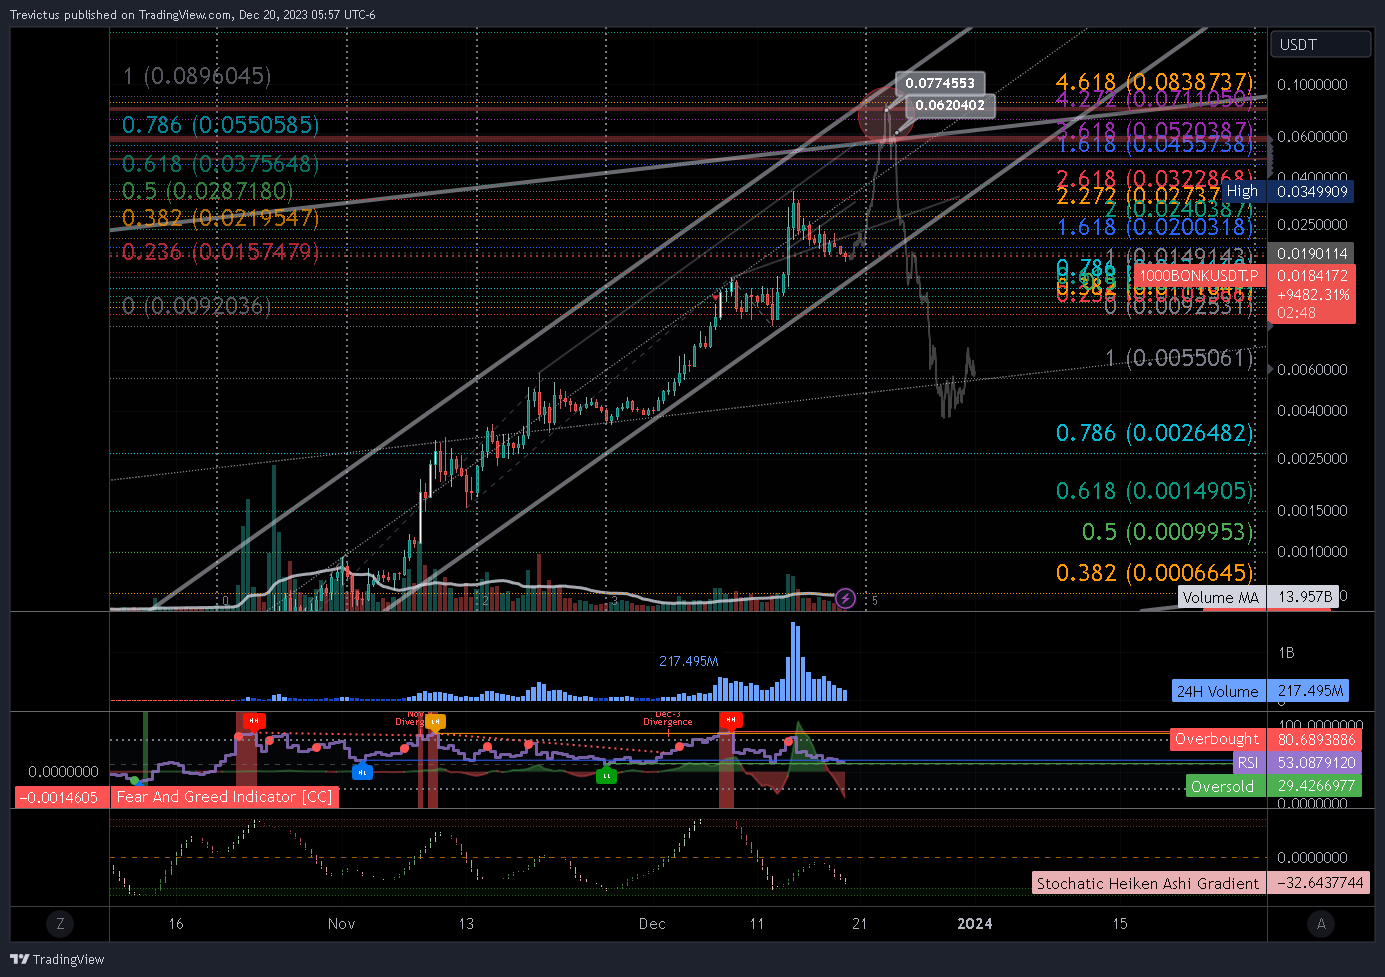Click the purple lightning bolt icon
1385x977 pixels.
click(845, 598)
